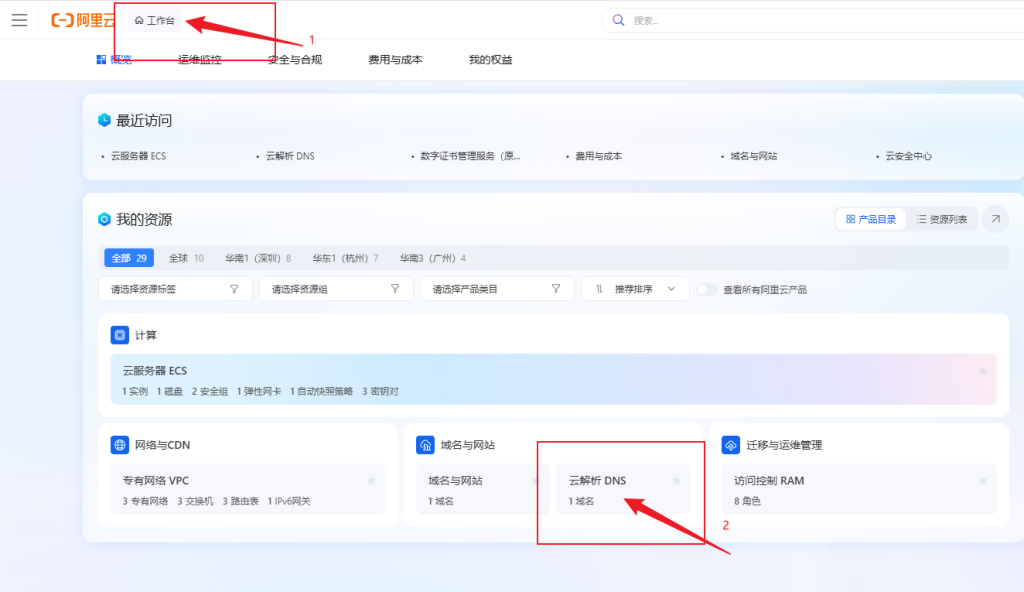1024x592 pixels.
Task: Open the hamburger navigation menu
Action: point(19,20)
